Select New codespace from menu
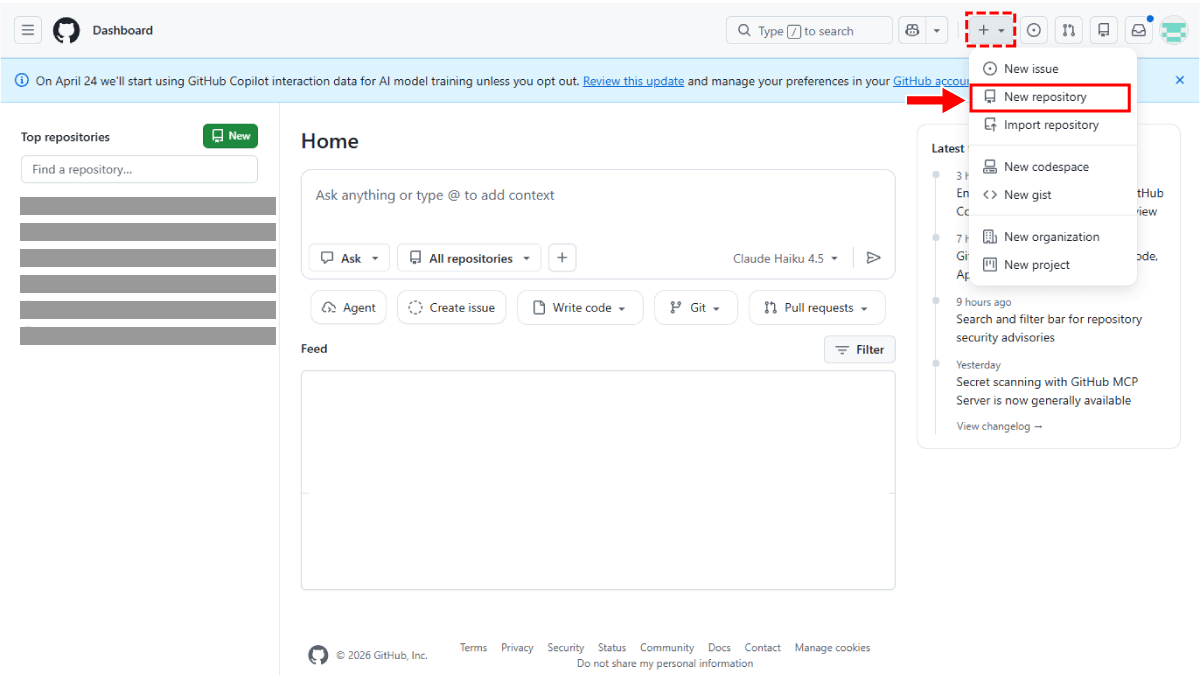This screenshot has width=1200, height=675. pos(1053,167)
